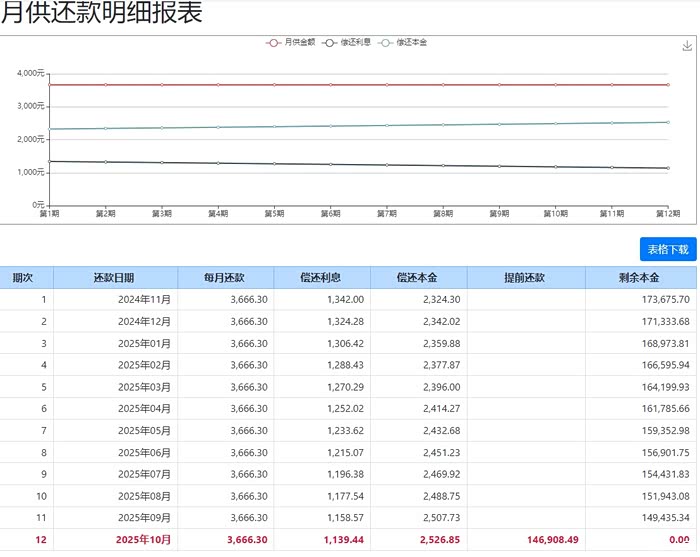700x557 pixels.
Task: Click the 剩余本金 column header
Action: pos(641,278)
